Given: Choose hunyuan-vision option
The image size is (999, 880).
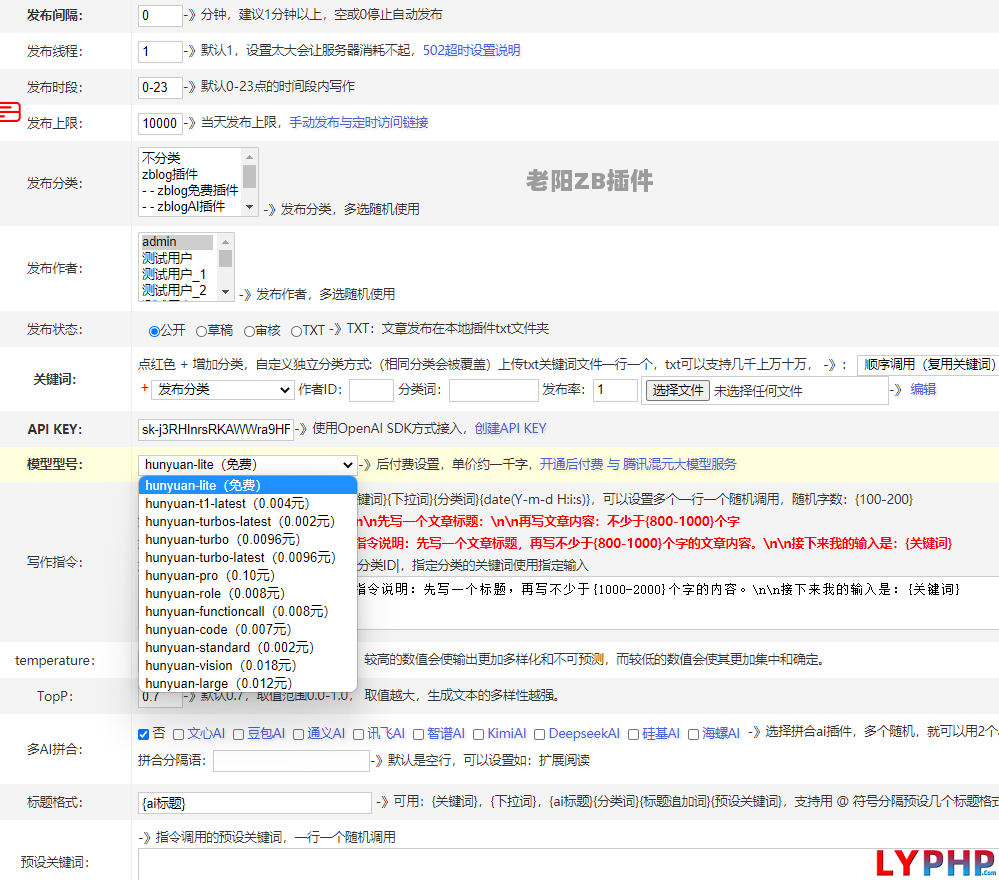Looking at the screenshot, I should click(247, 665).
